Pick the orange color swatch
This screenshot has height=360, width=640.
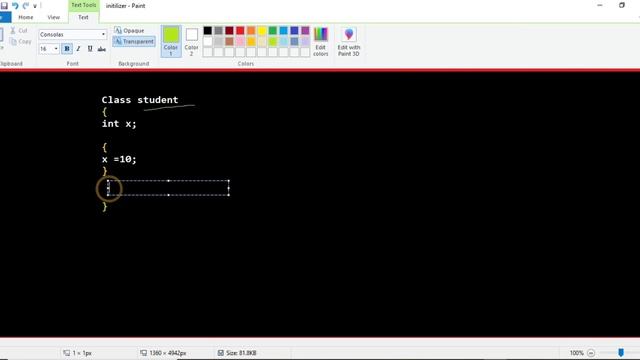(x=251, y=31)
